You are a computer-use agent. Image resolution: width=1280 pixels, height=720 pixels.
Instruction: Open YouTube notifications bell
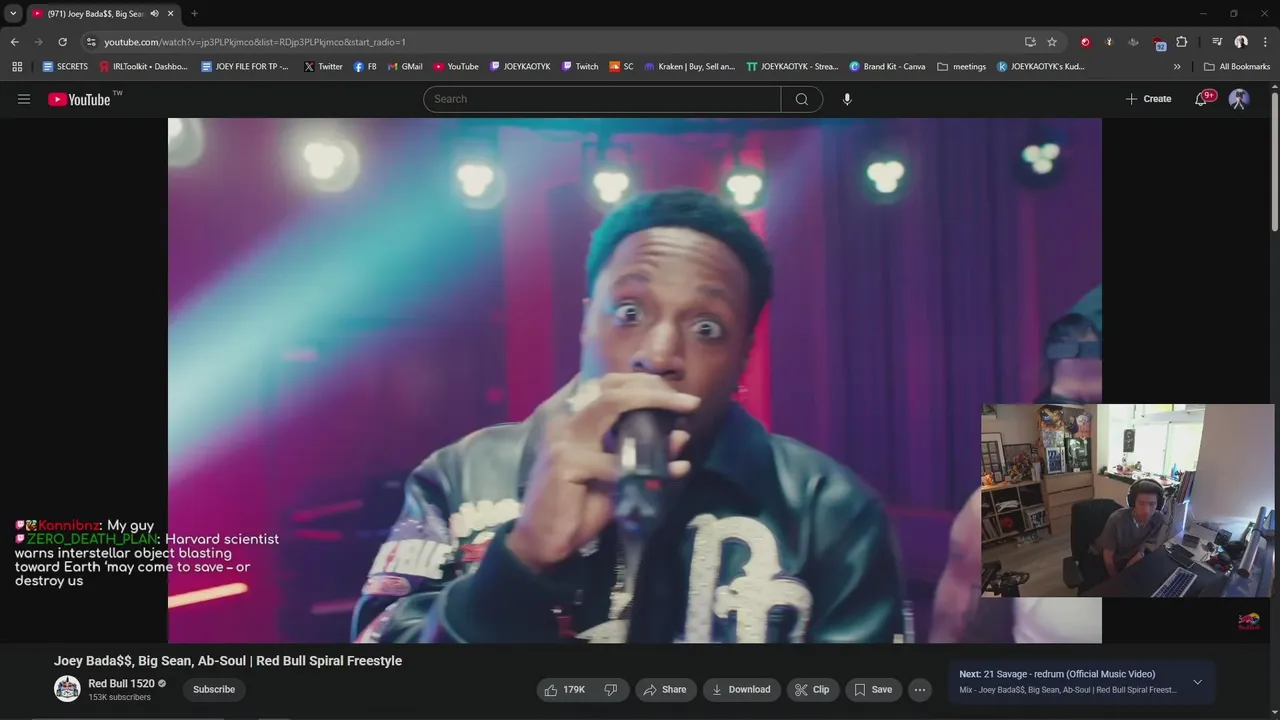click(x=1202, y=99)
